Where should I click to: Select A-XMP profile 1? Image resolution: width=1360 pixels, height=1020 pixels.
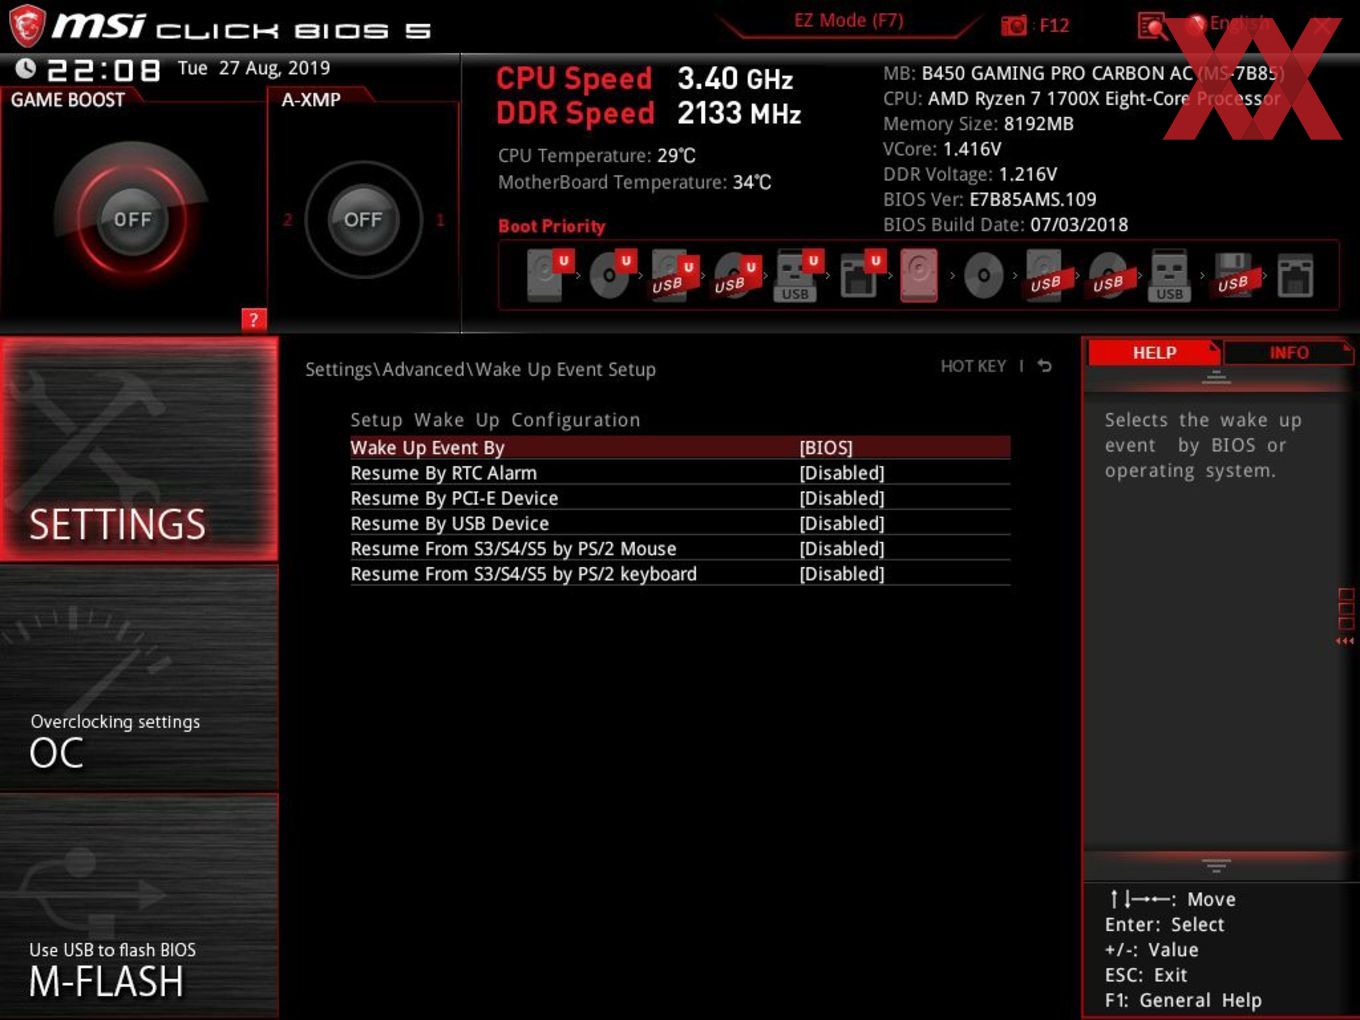point(440,219)
